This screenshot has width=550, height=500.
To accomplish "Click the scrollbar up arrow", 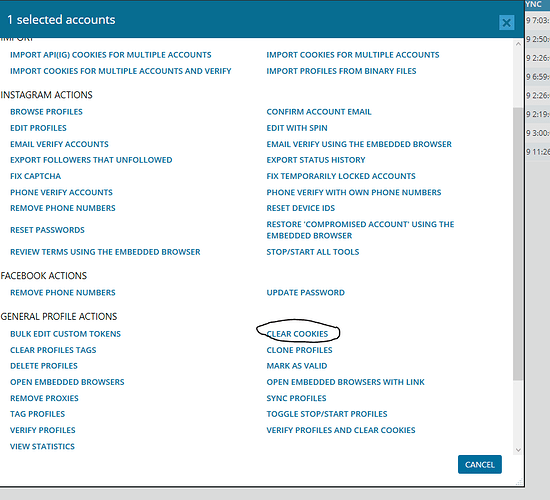I will click(518, 44).
